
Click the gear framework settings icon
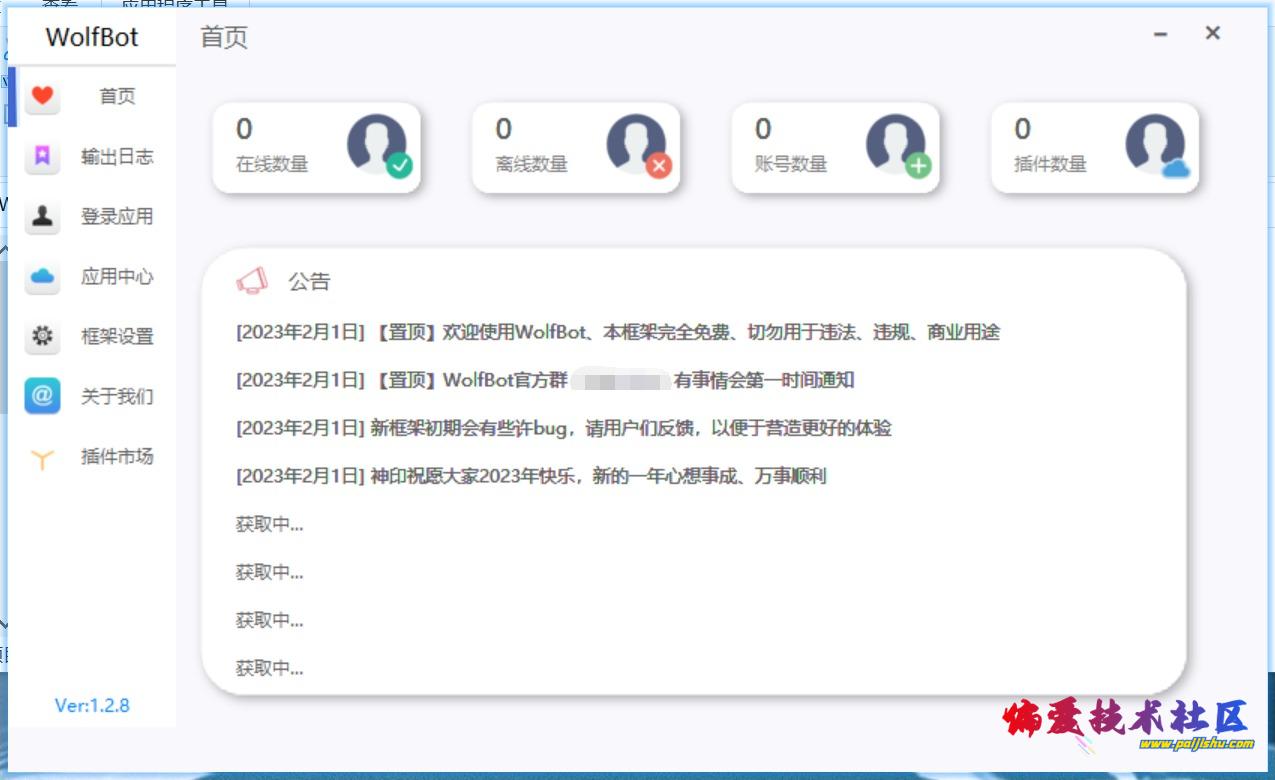pos(42,336)
